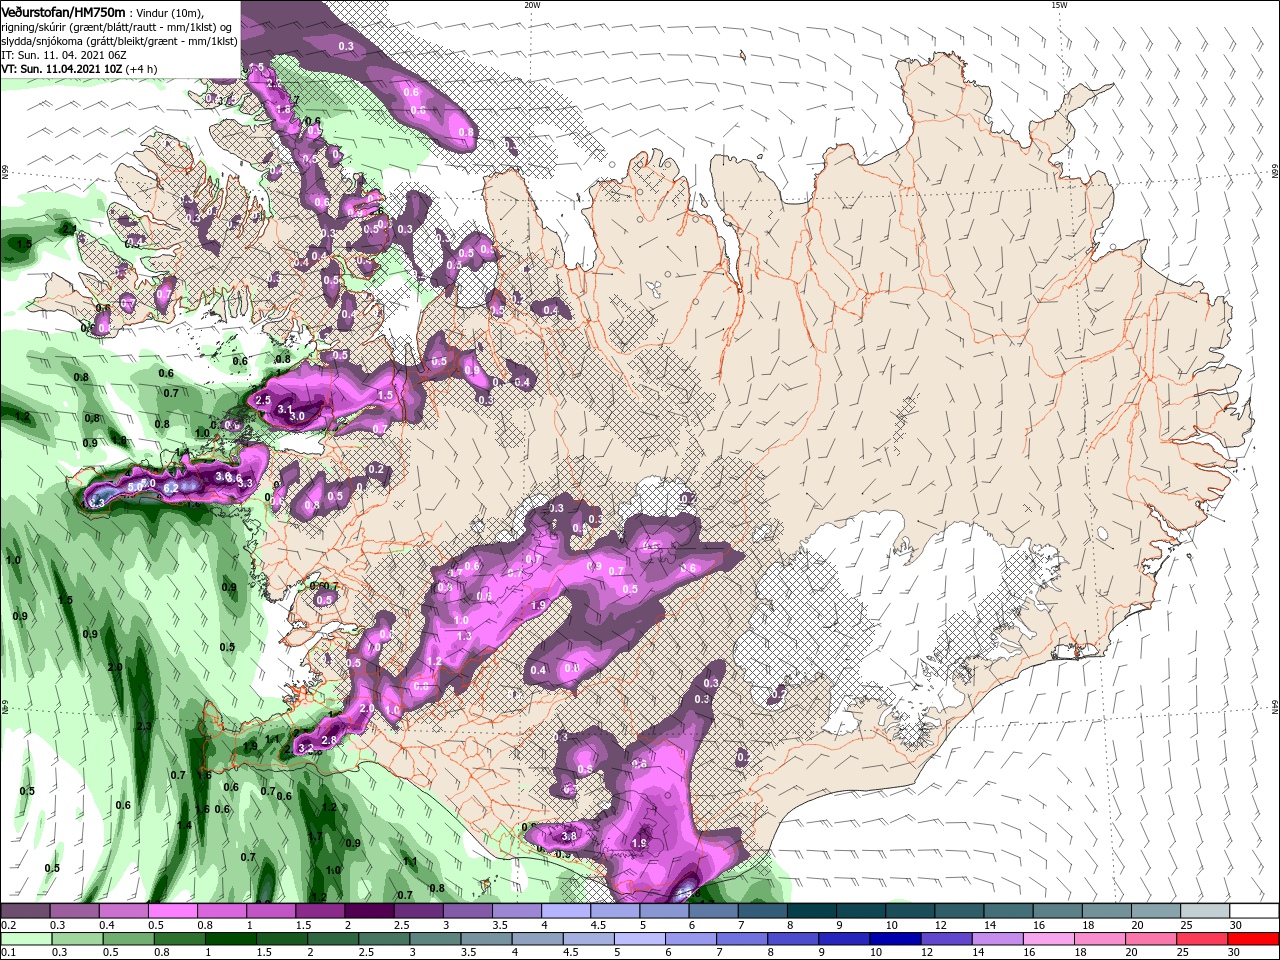Click the '2.8' precipitation value on the map
1280x960 pixels.
coord(328,740)
